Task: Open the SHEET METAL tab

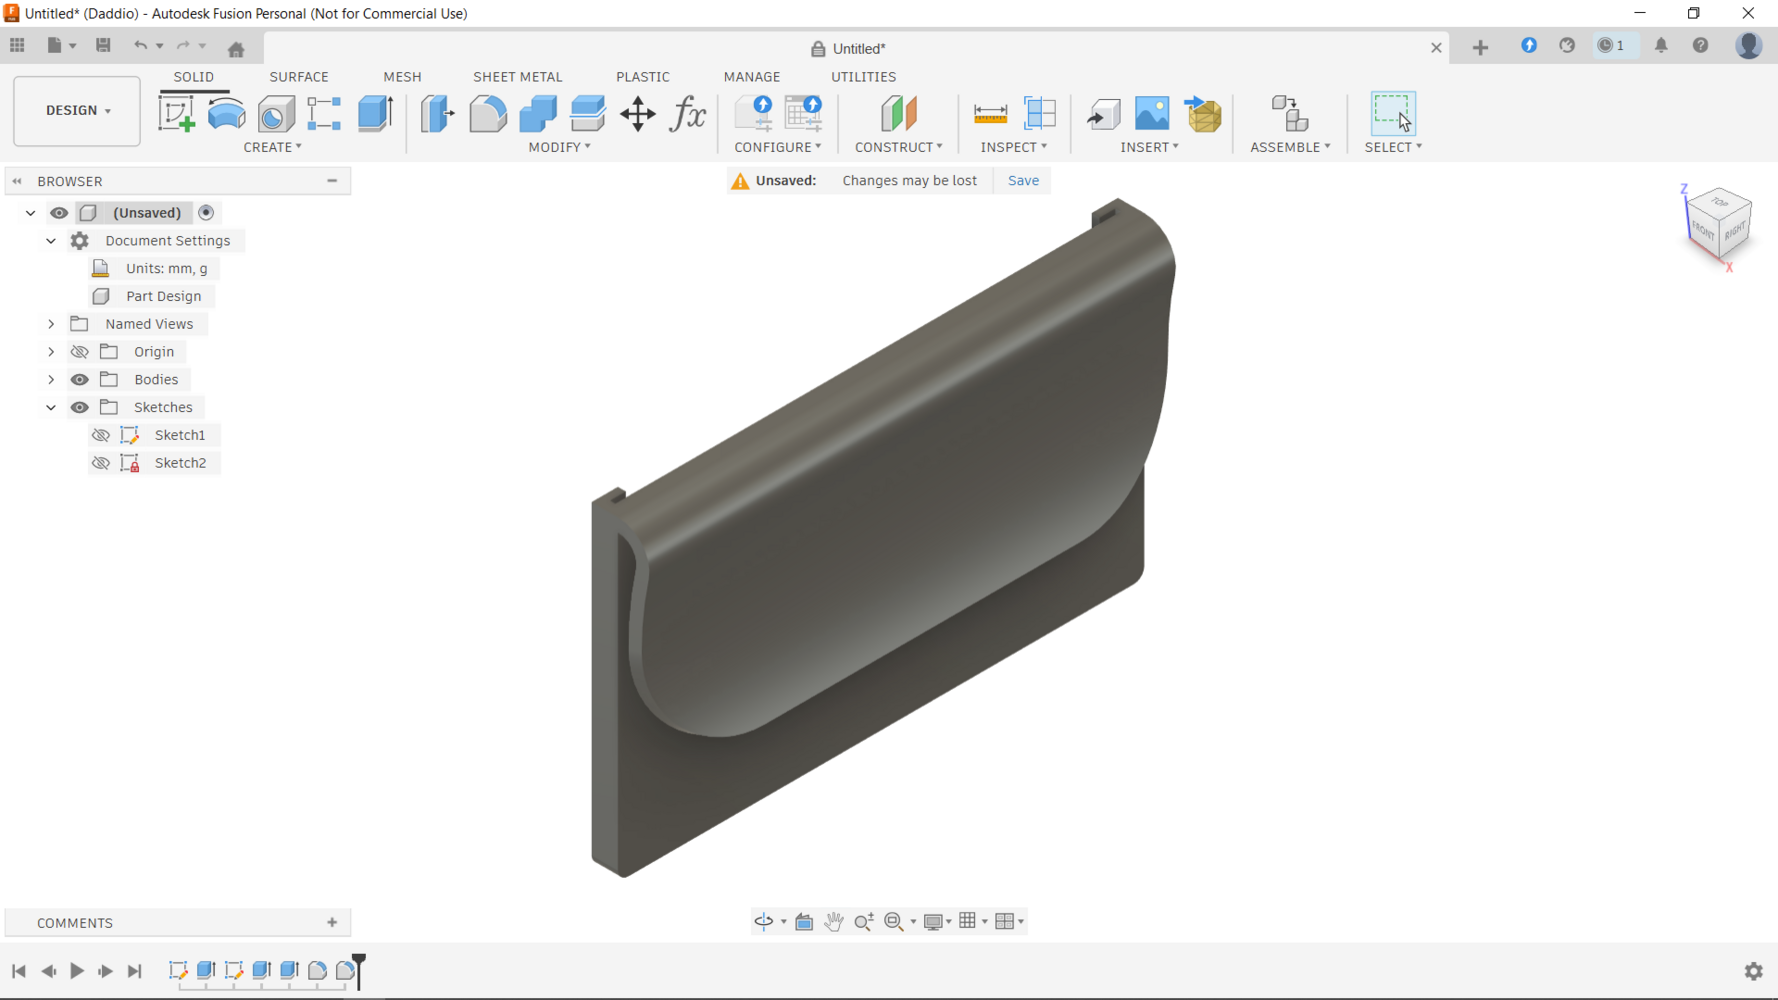Action: coord(517,77)
